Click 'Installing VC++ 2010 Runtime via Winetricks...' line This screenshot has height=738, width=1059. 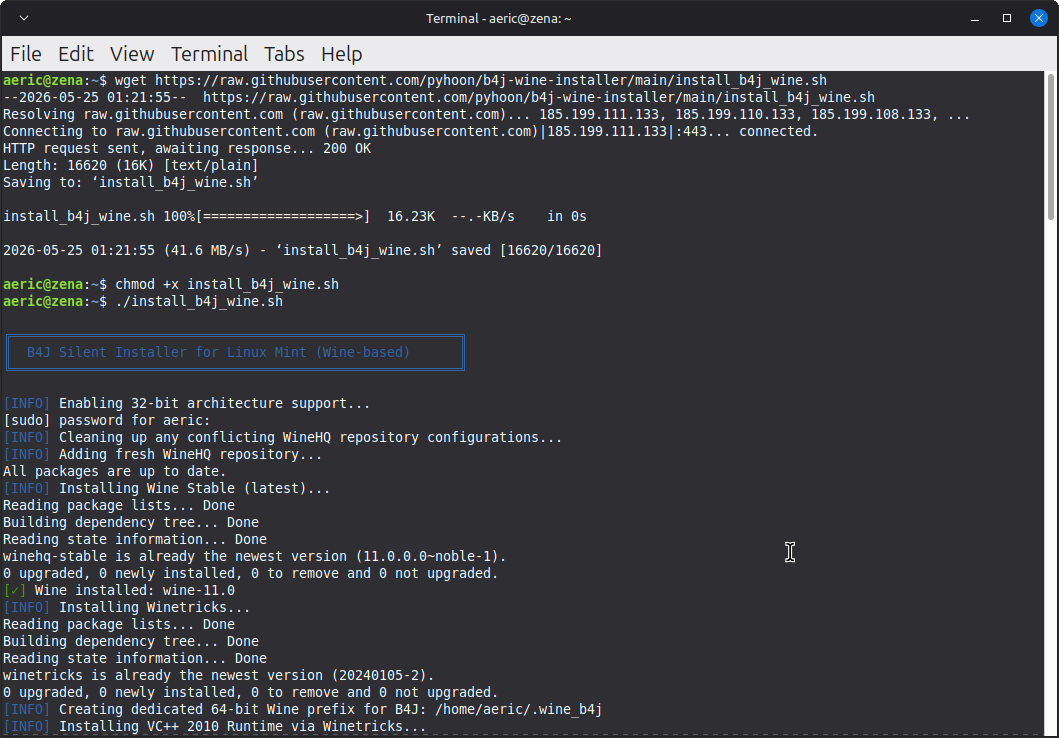pos(215,727)
